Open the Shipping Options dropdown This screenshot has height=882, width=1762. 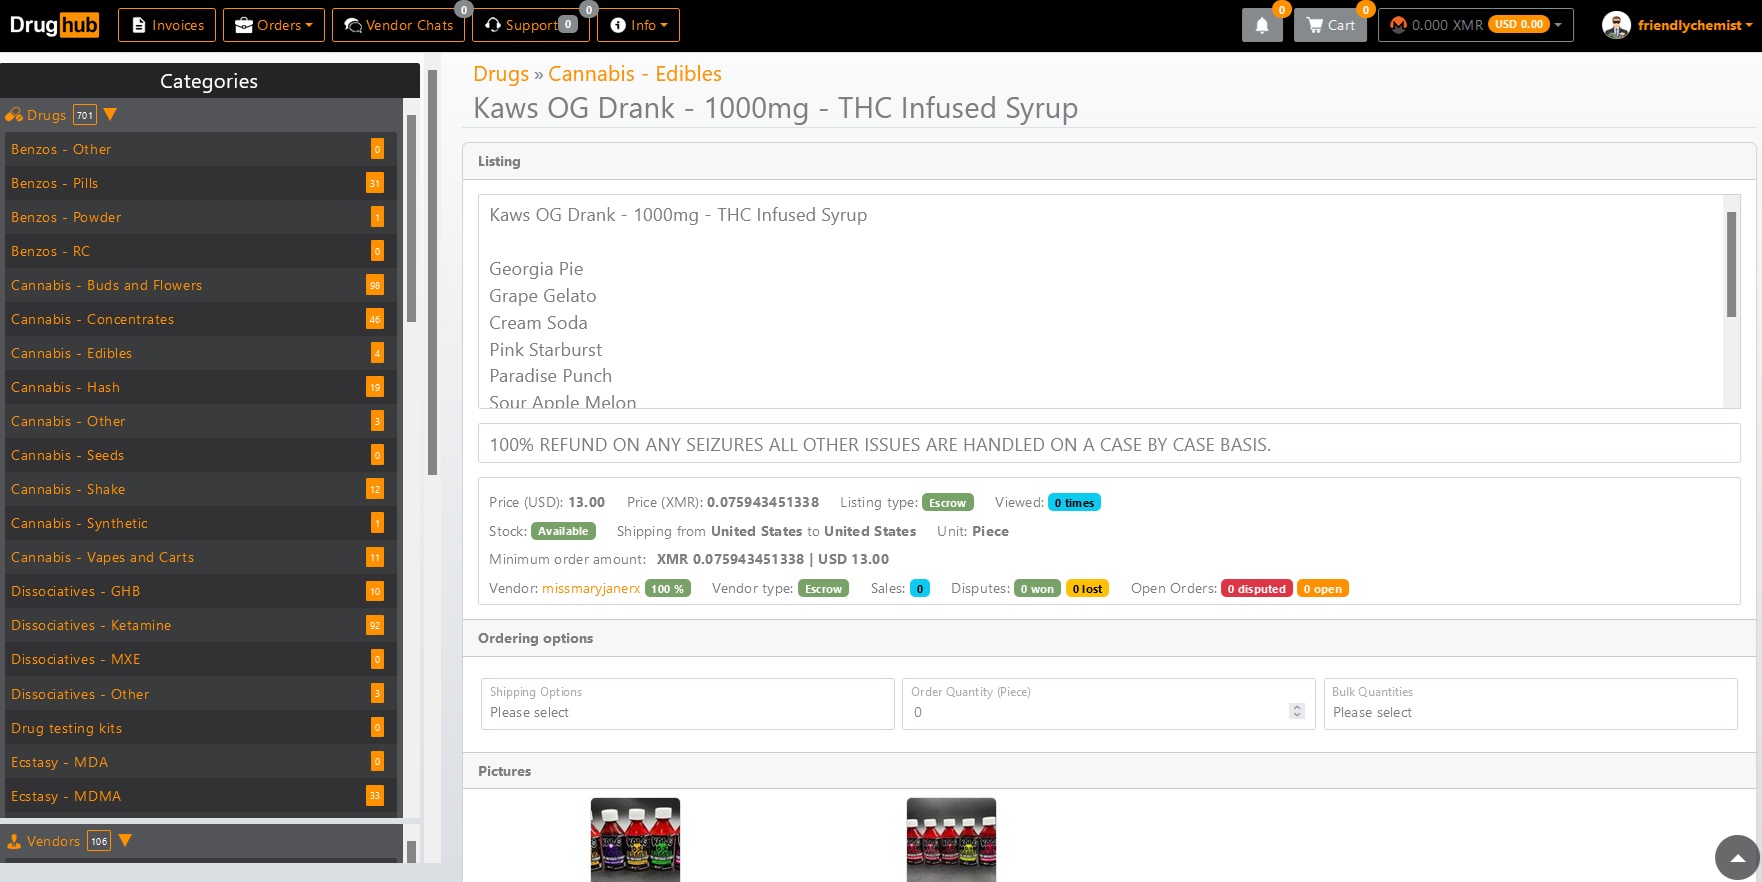[x=688, y=704]
